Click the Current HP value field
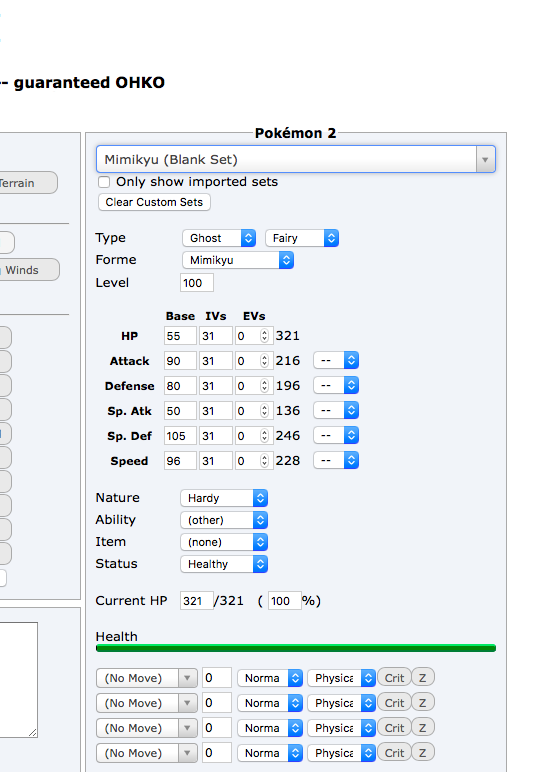 197,601
